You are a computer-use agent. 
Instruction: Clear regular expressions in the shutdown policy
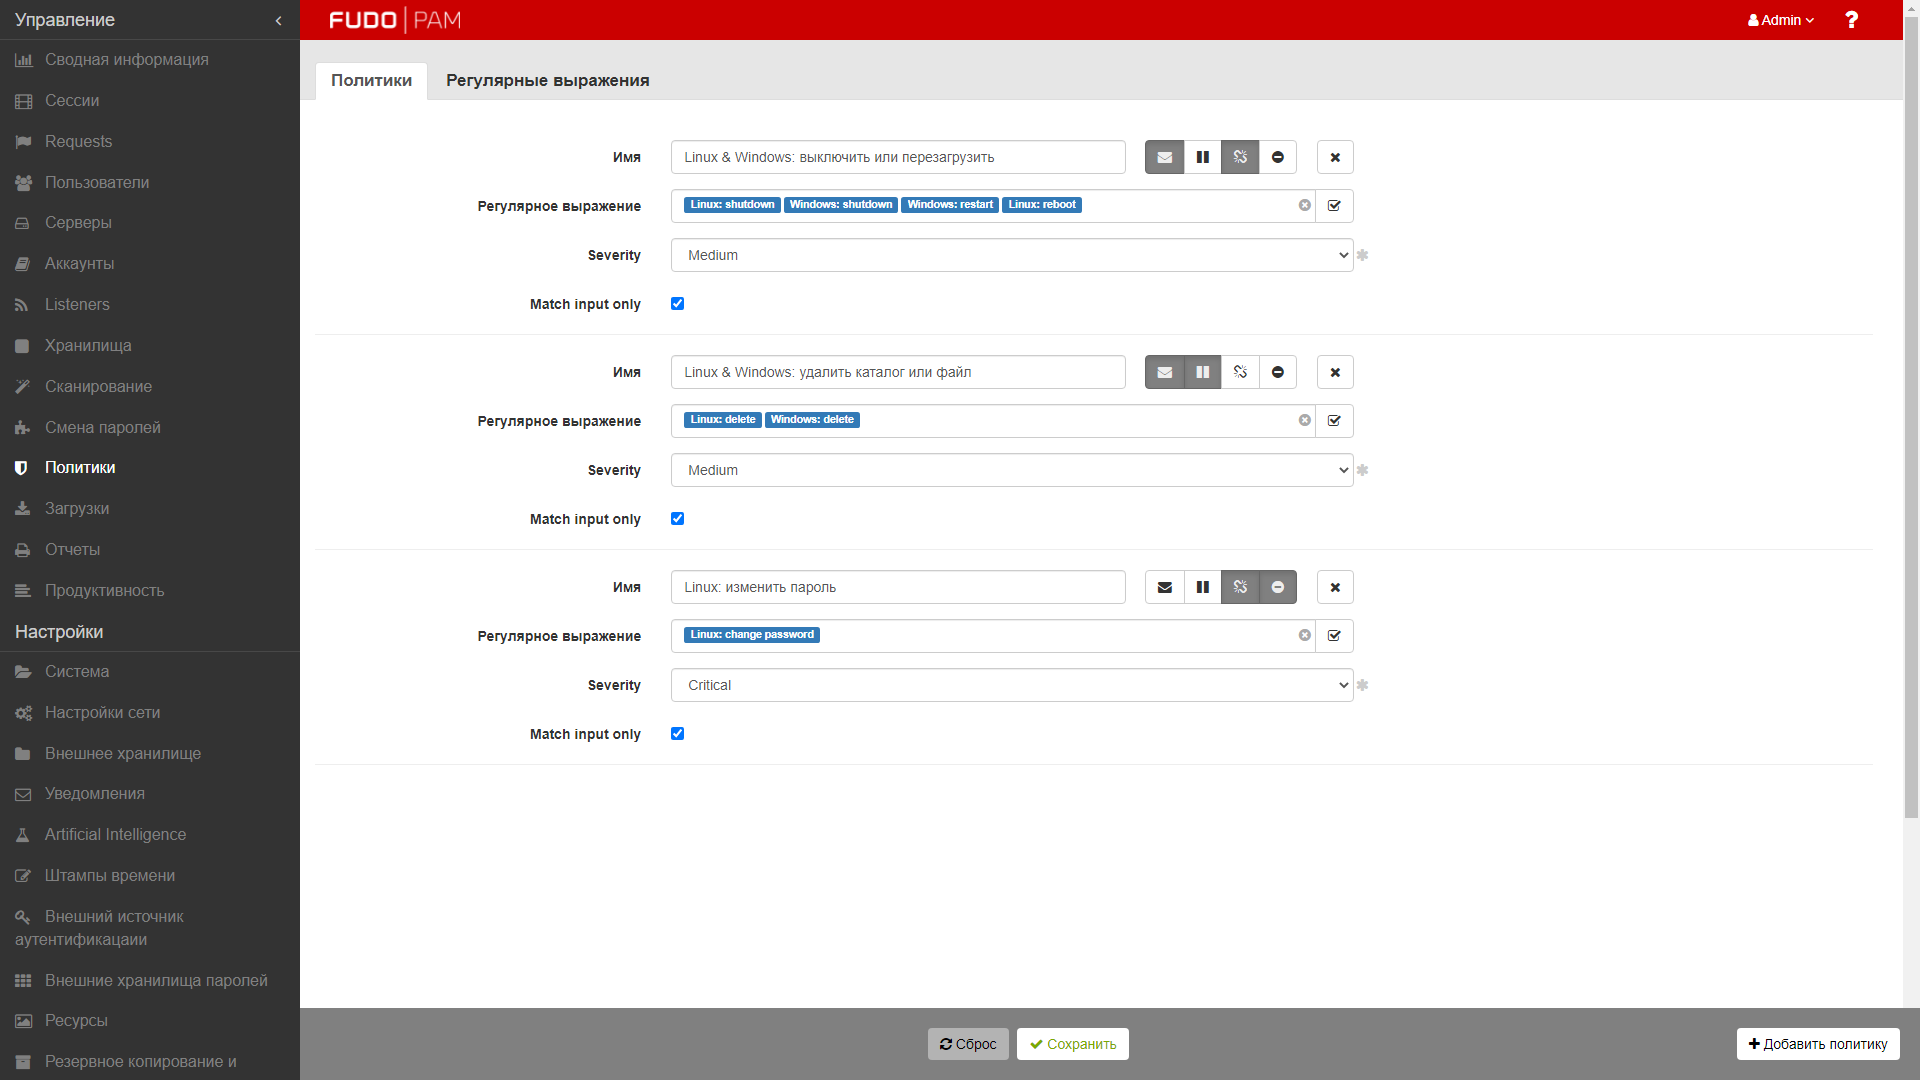[x=1304, y=205]
